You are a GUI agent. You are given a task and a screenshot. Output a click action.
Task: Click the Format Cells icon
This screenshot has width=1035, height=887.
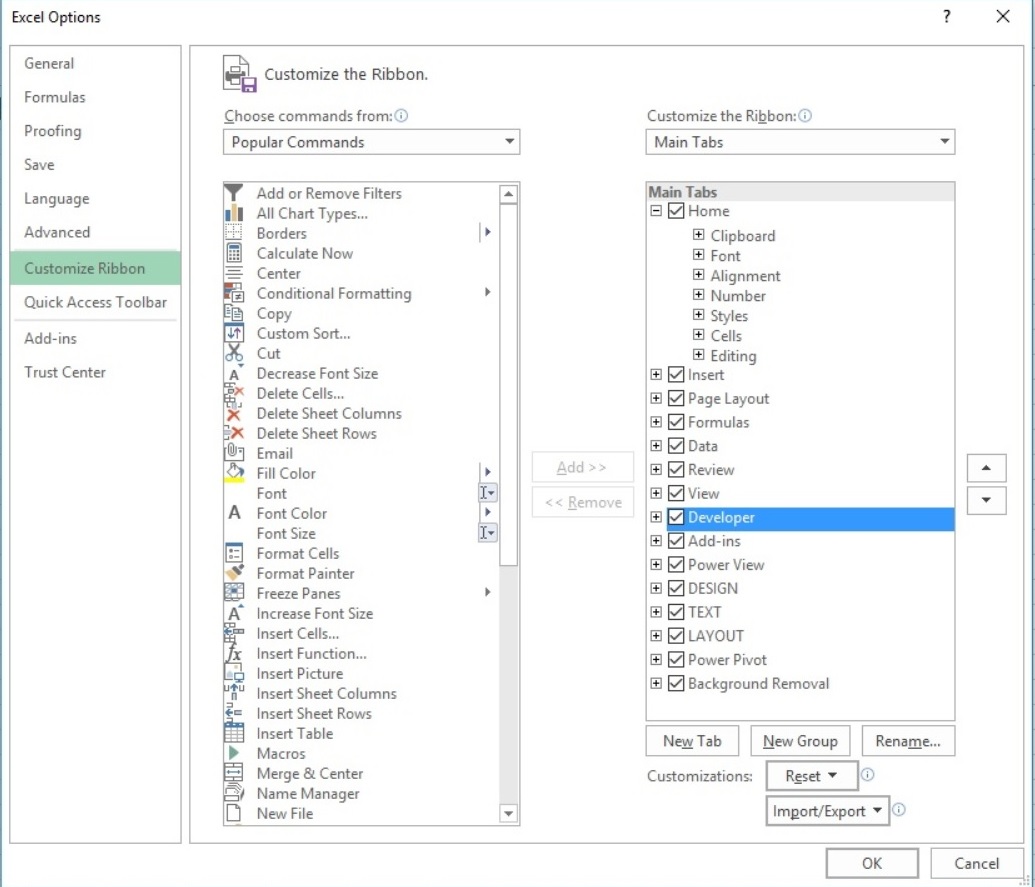tap(234, 553)
